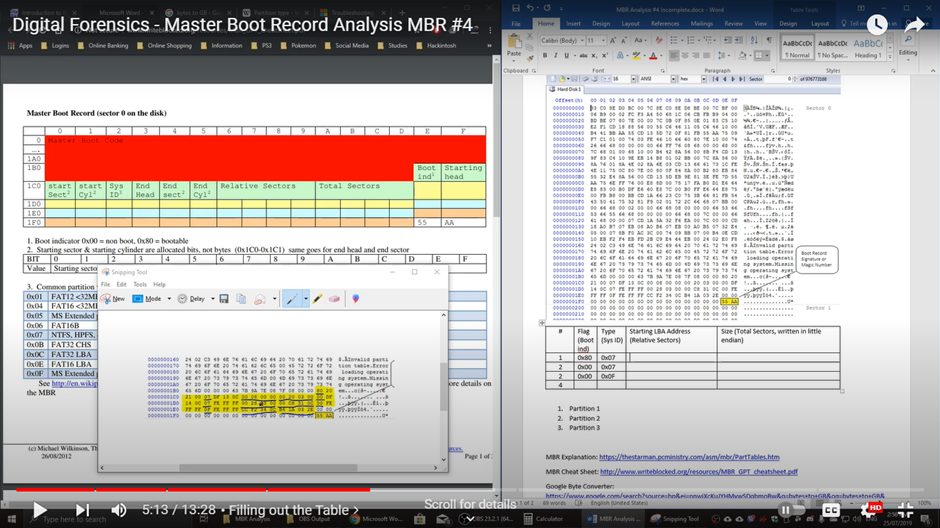Image resolution: width=940 pixels, height=528 pixels.
Task: Click the Watch Later clock icon
Action: 876,25
